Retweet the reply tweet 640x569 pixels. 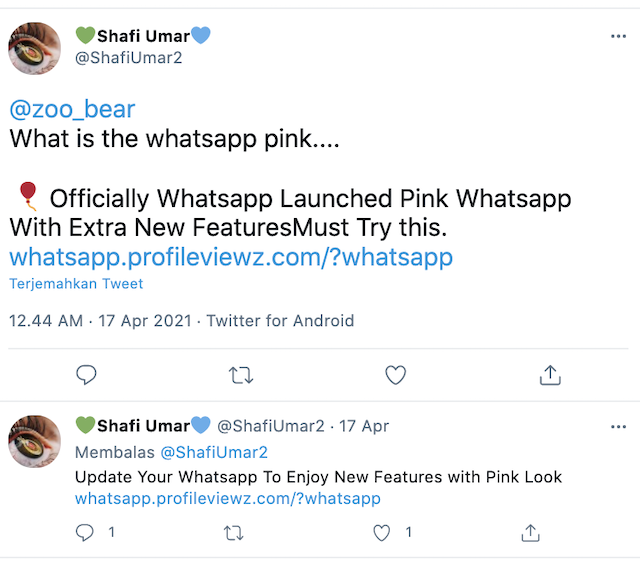[x=234, y=533]
